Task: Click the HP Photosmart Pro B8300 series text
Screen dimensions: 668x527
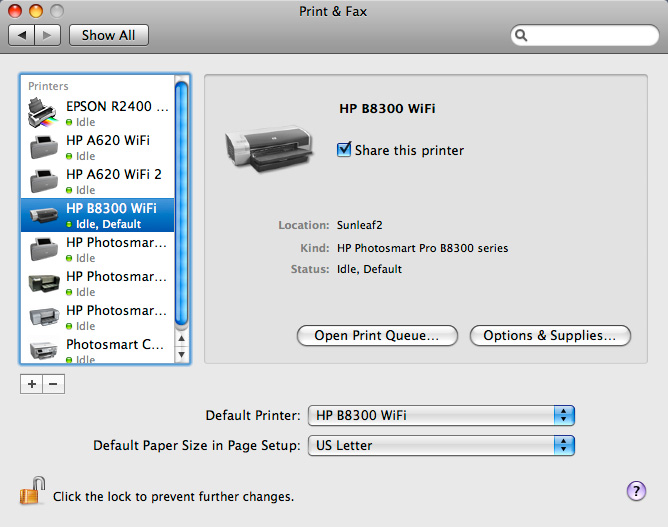Action: 423,248
